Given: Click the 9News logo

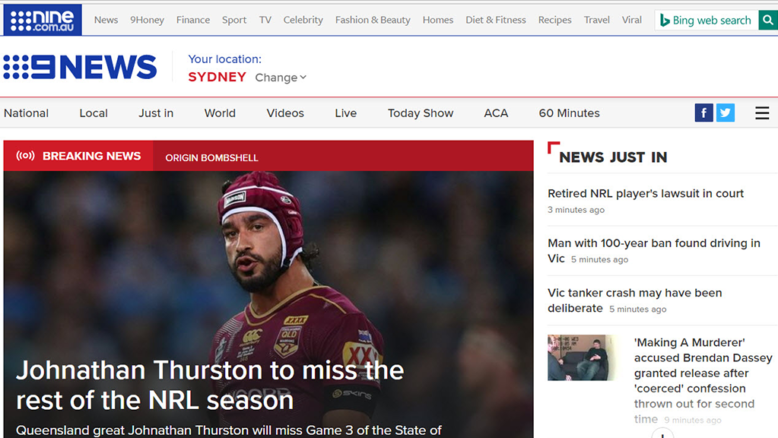Looking at the screenshot, I should tap(80, 67).
